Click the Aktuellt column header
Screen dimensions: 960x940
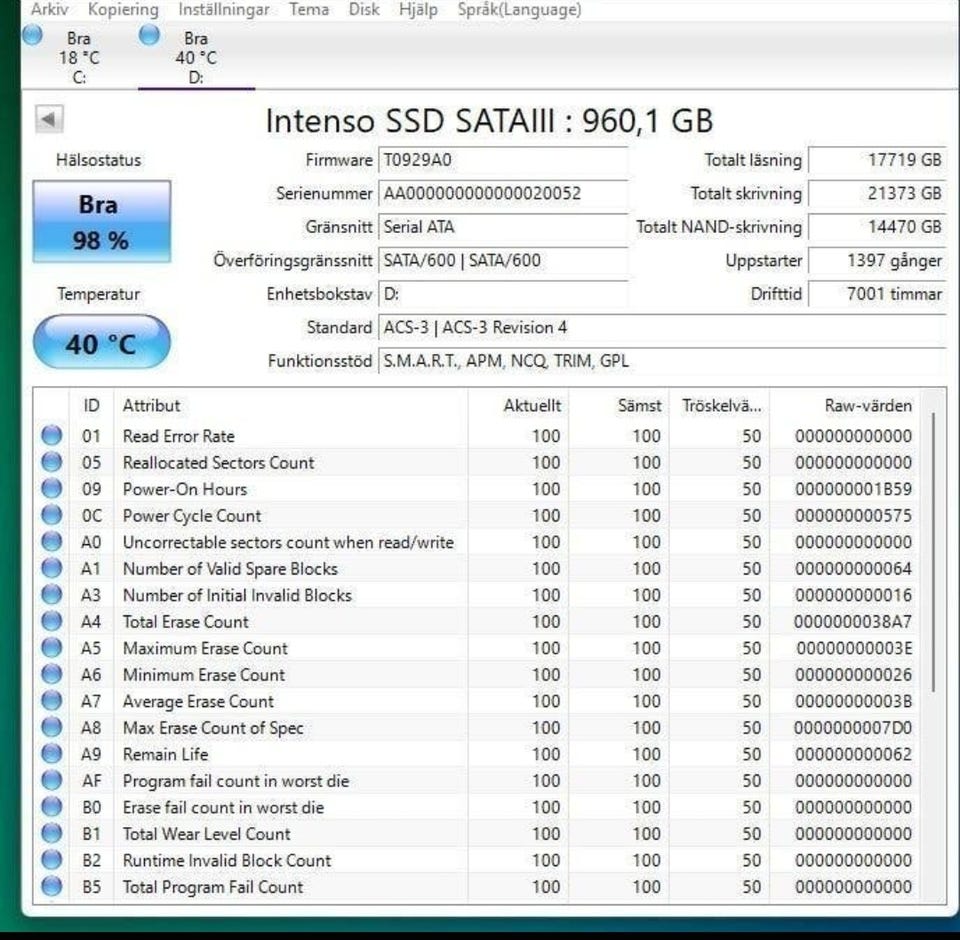(x=519, y=405)
